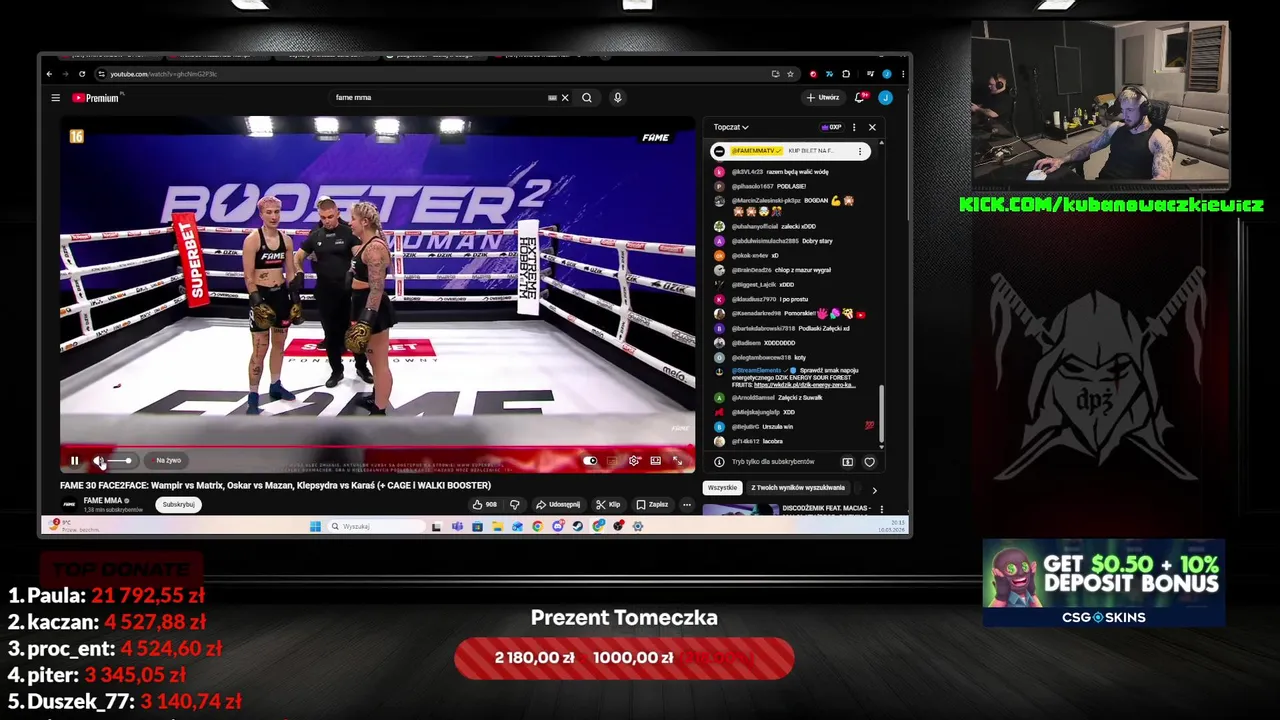Show more filter chips with right arrow
The width and height of the screenshot is (1280, 720).
tap(874, 490)
